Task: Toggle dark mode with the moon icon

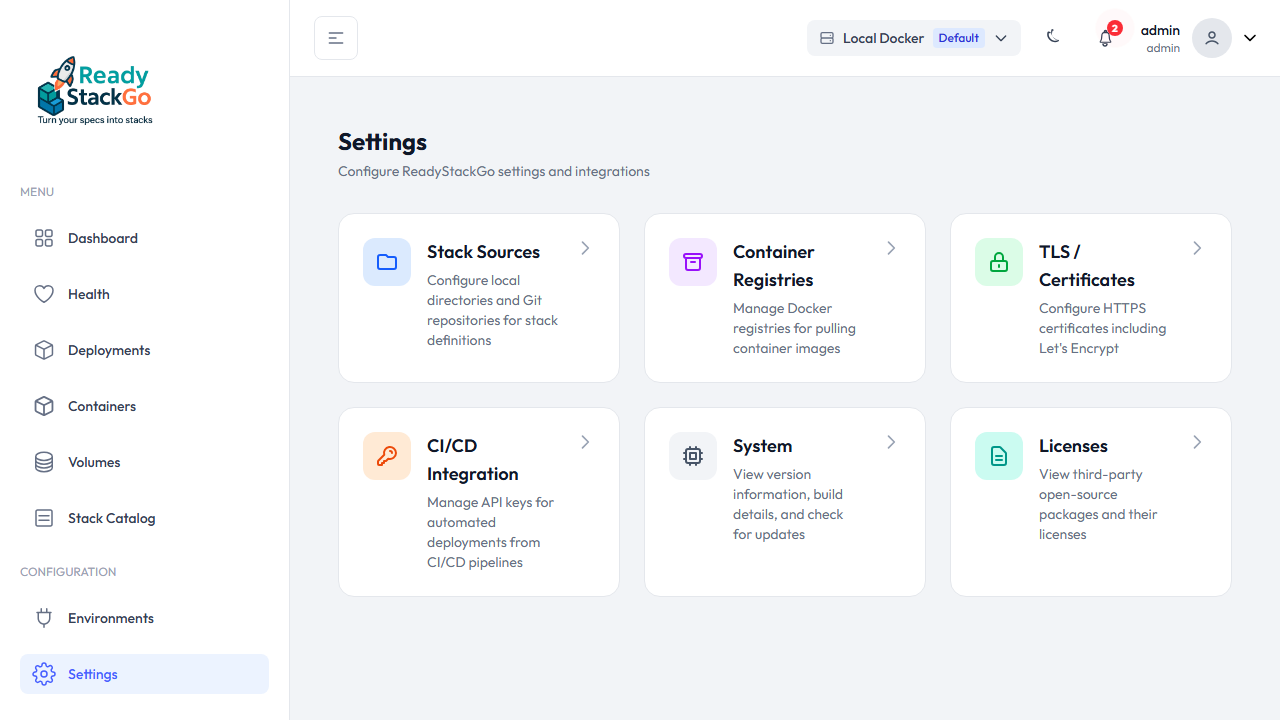Action: pos(1053,36)
